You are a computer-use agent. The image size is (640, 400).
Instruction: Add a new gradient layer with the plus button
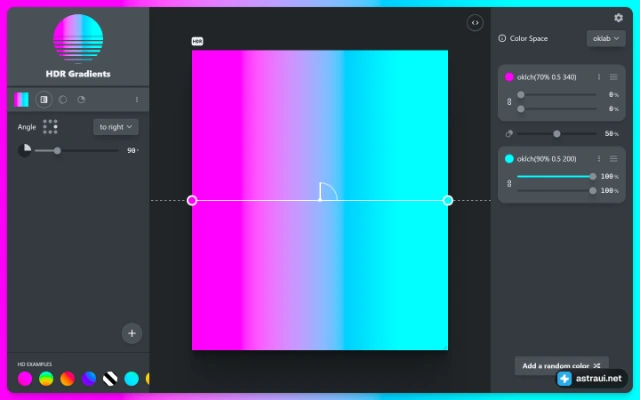[x=132, y=333]
